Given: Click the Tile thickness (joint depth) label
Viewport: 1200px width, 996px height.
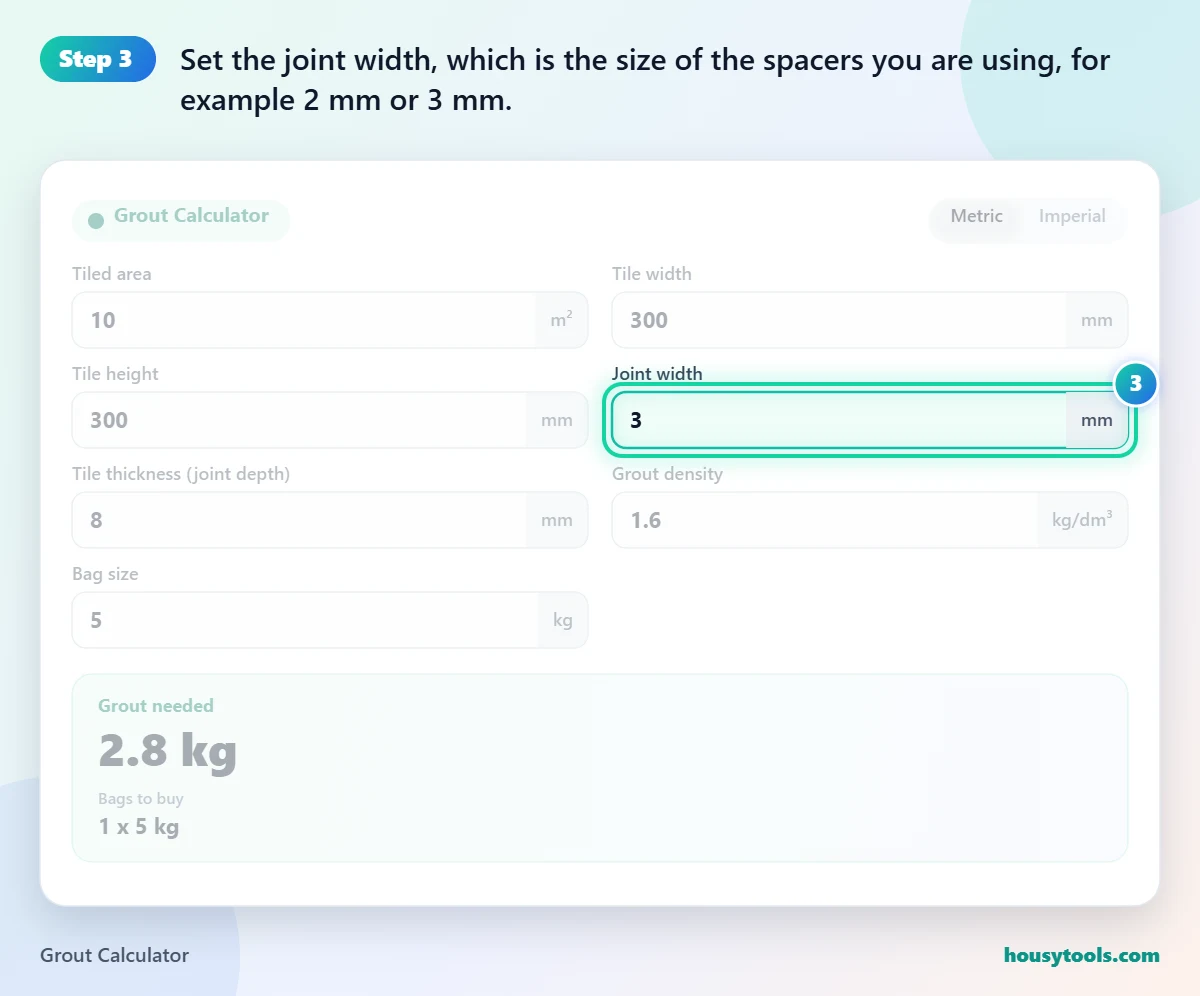Looking at the screenshot, I should pyautogui.click(x=181, y=474).
